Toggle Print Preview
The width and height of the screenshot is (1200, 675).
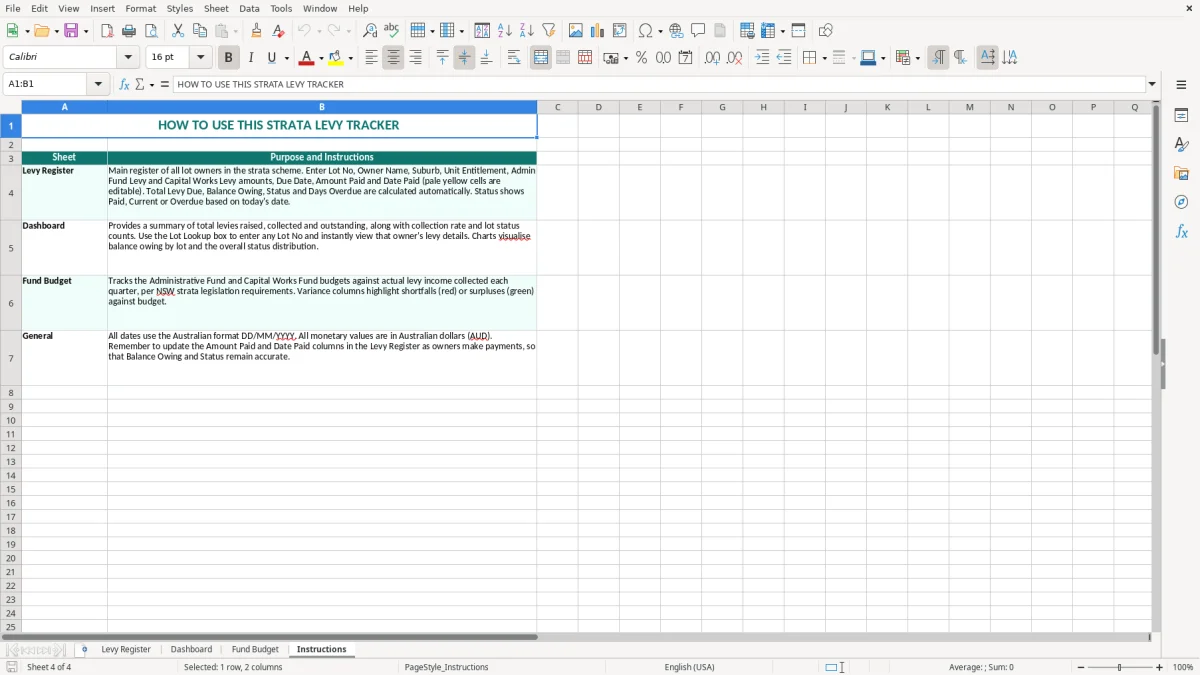(x=151, y=31)
